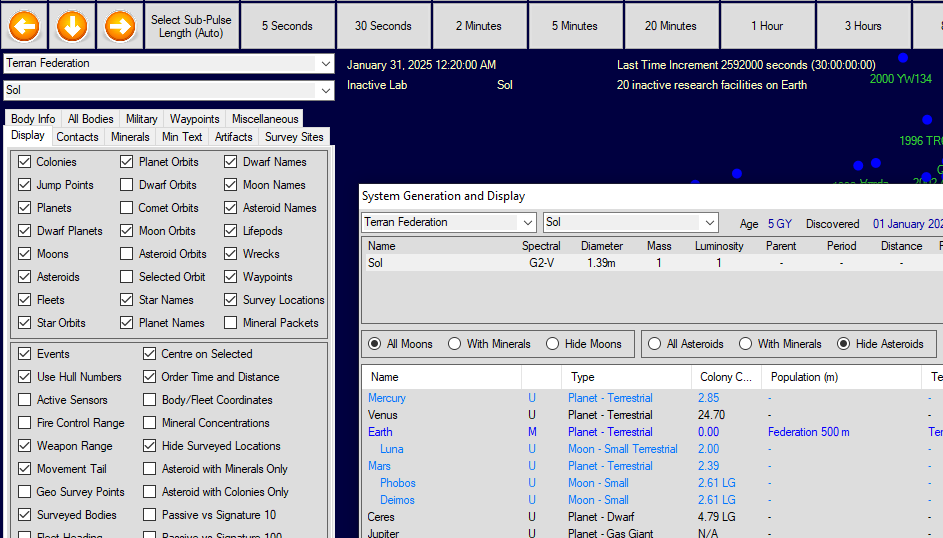Image resolution: width=943 pixels, height=538 pixels.
Task: Advance time by 2 Minutes
Action: (x=479, y=26)
